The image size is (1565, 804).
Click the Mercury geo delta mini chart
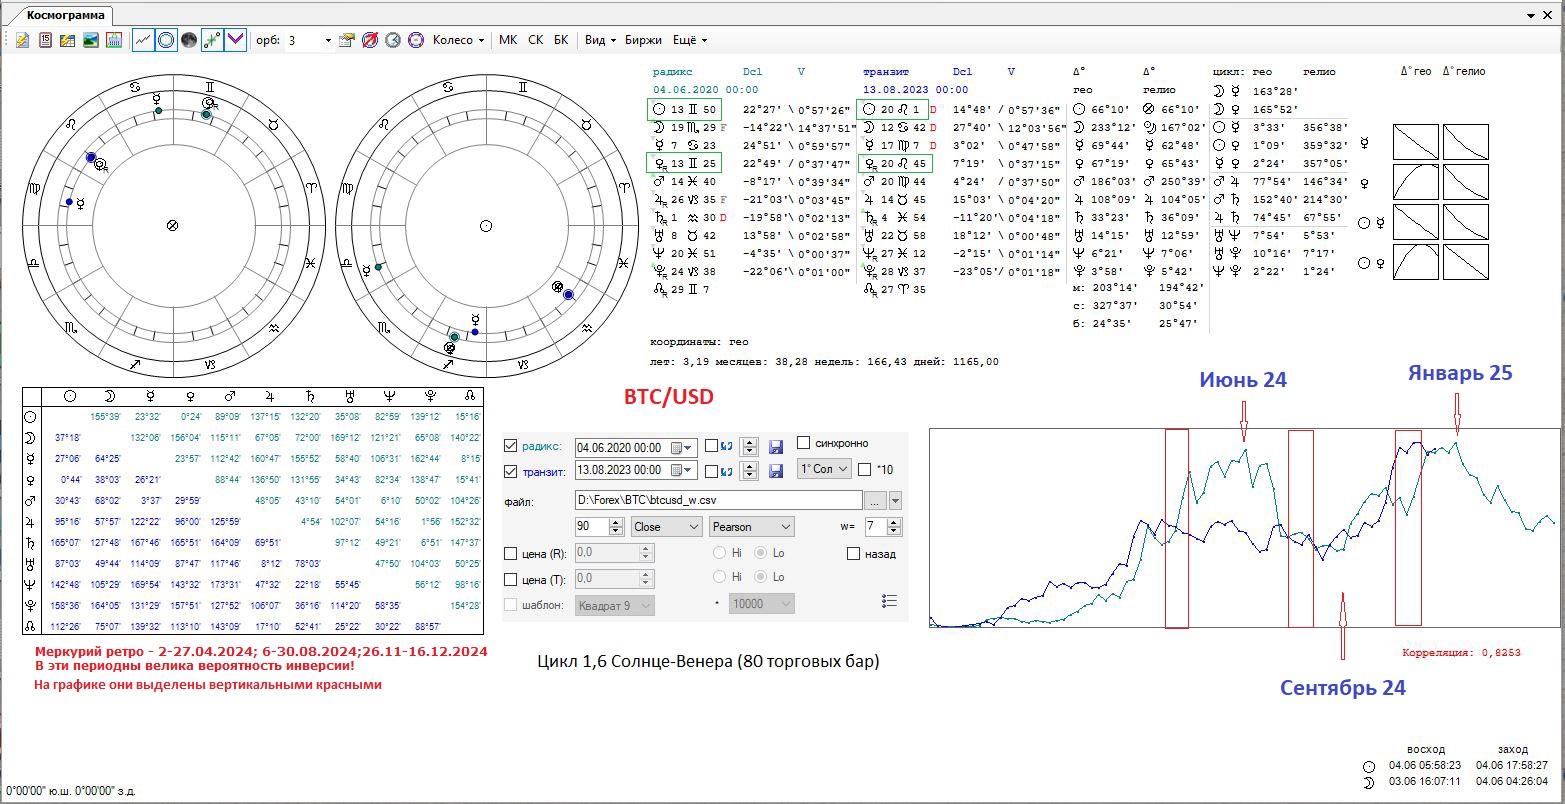tap(1415, 142)
